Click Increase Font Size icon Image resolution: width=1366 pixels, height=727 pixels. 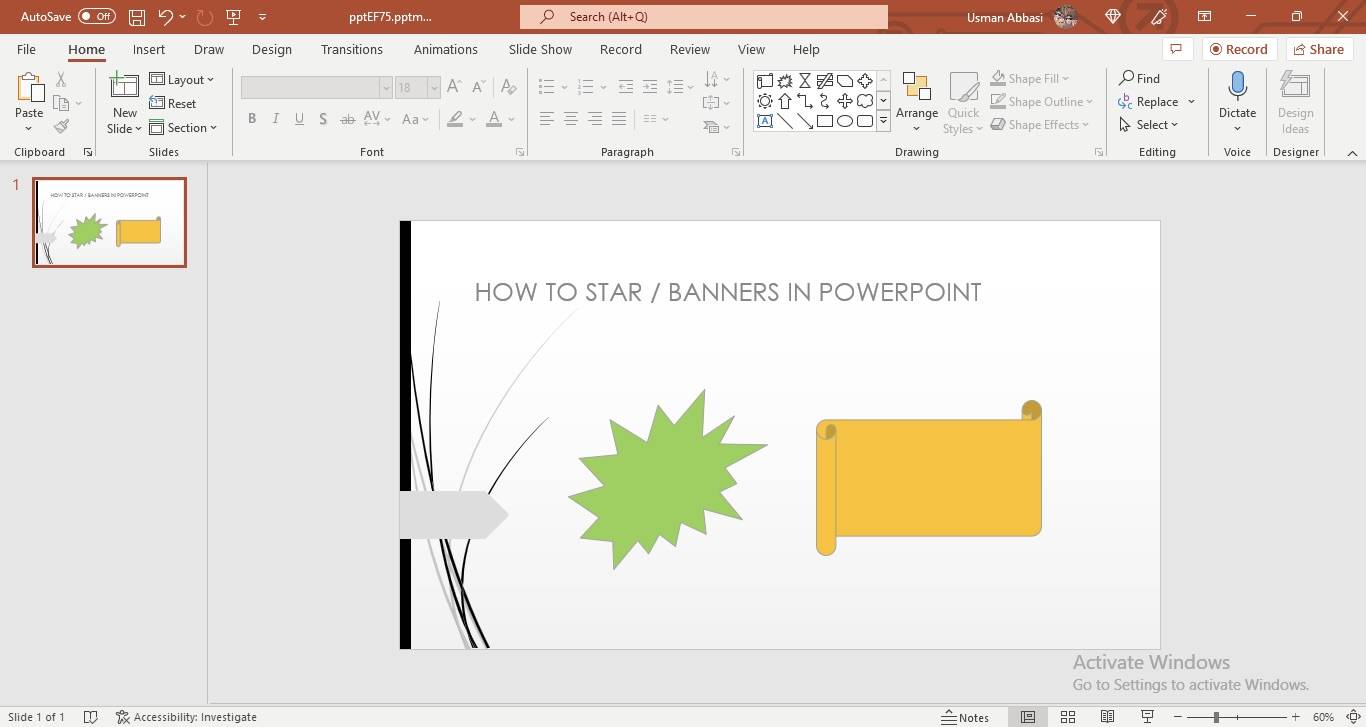pos(454,87)
